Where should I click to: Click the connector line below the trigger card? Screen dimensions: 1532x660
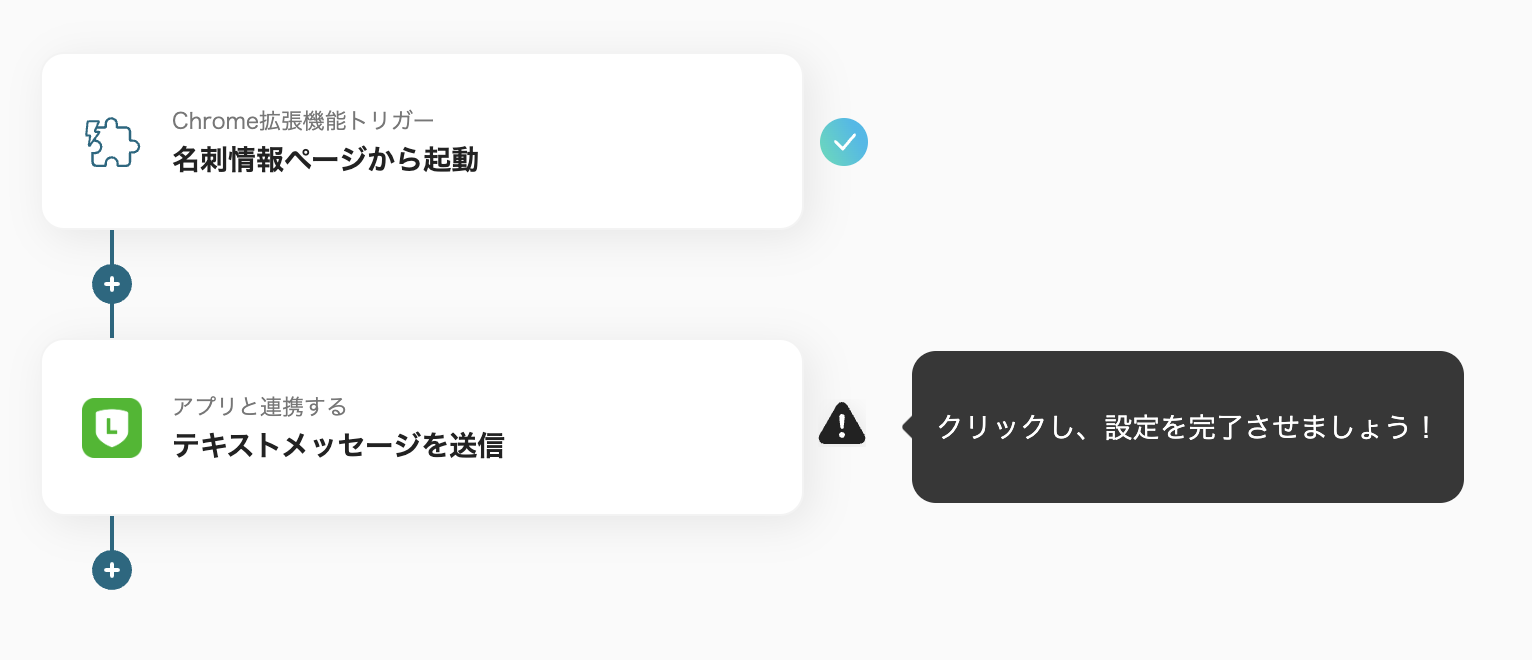[112, 247]
